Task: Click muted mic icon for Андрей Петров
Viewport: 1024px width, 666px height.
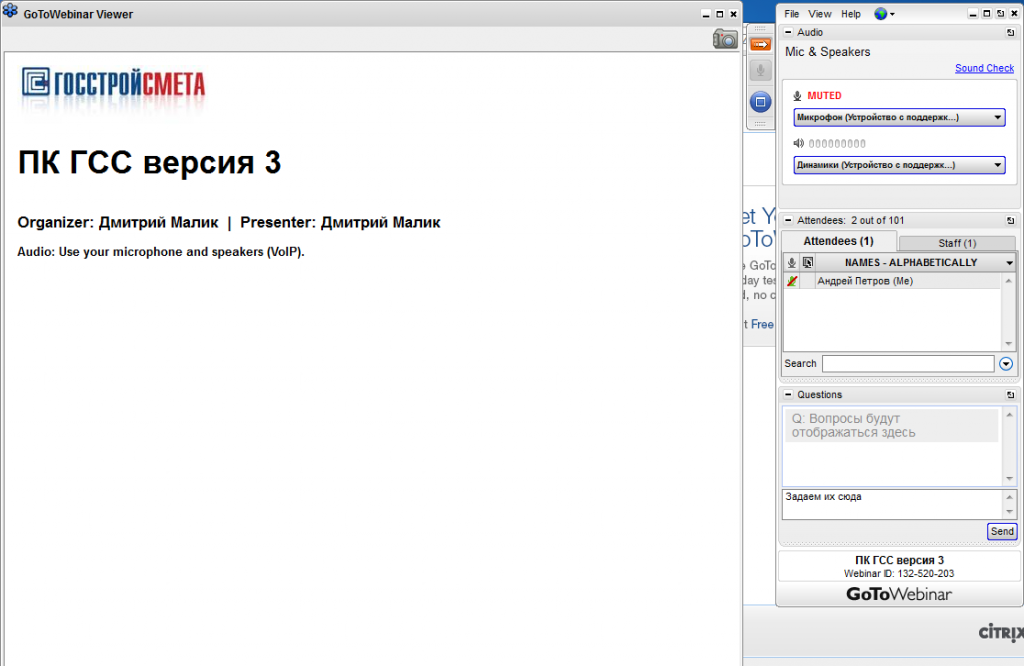Action: 792,281
